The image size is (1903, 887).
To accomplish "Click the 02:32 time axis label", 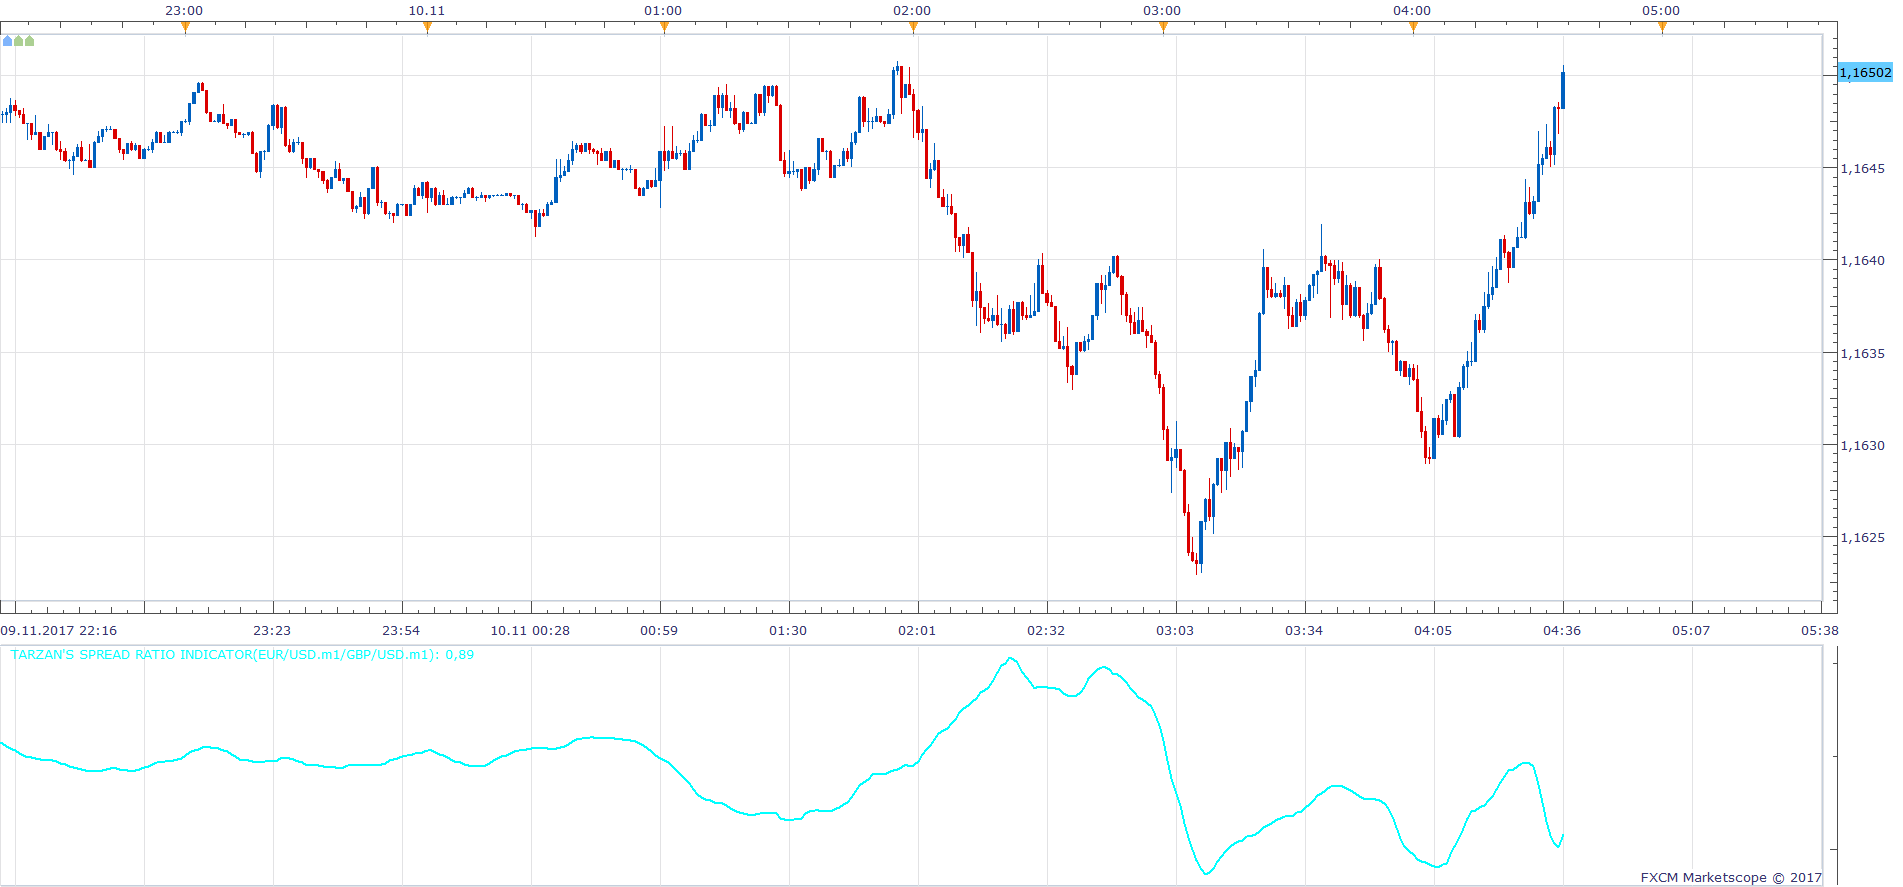I will click(1046, 630).
